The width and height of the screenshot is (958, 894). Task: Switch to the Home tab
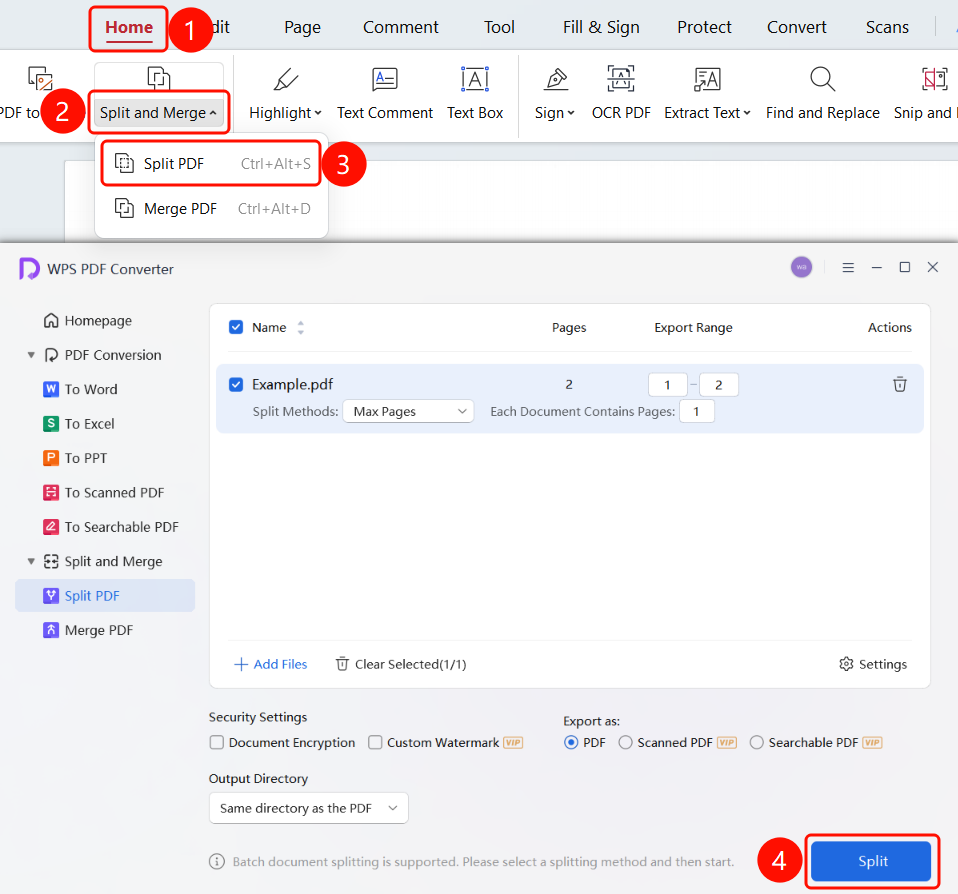[129, 27]
